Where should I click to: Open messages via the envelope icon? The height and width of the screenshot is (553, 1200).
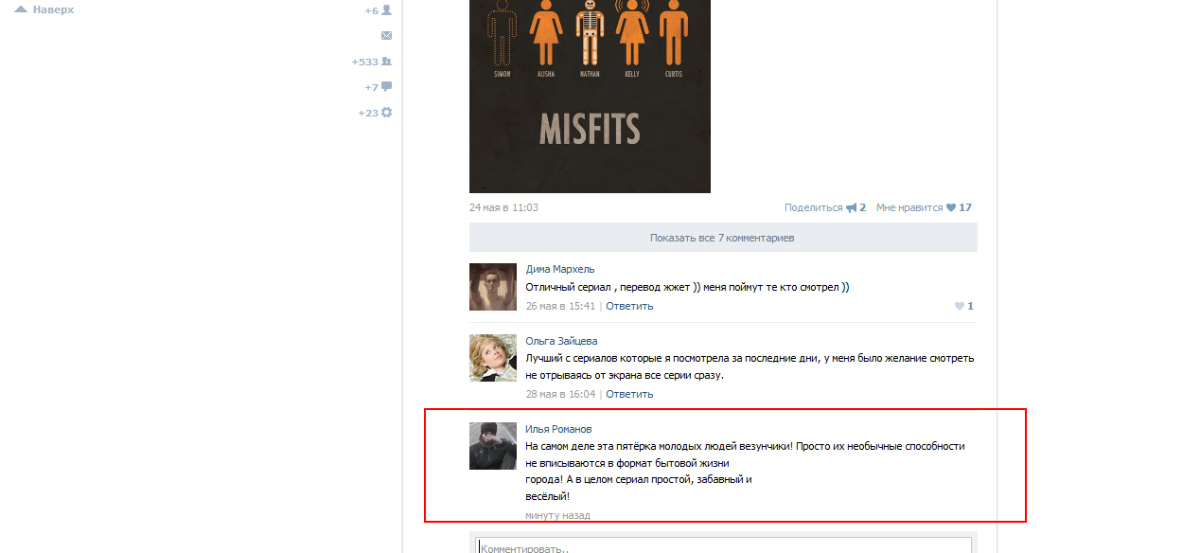pyautogui.click(x=386, y=35)
